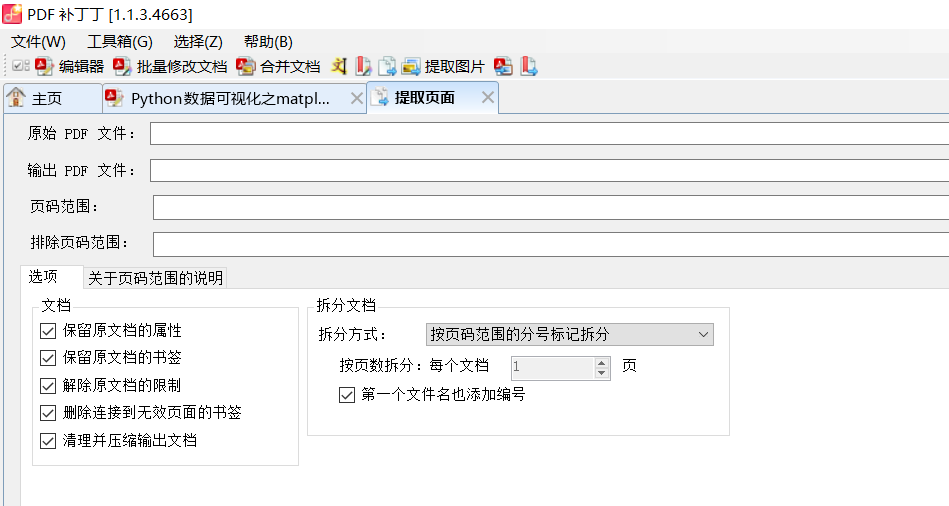The height and width of the screenshot is (506, 949).
Task: Click the last toolbar icon with blue arrow
Action: [x=528, y=66]
